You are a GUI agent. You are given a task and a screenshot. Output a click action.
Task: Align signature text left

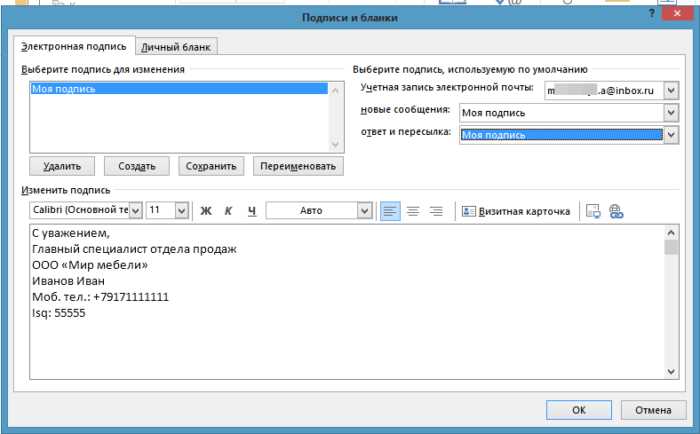pos(390,211)
